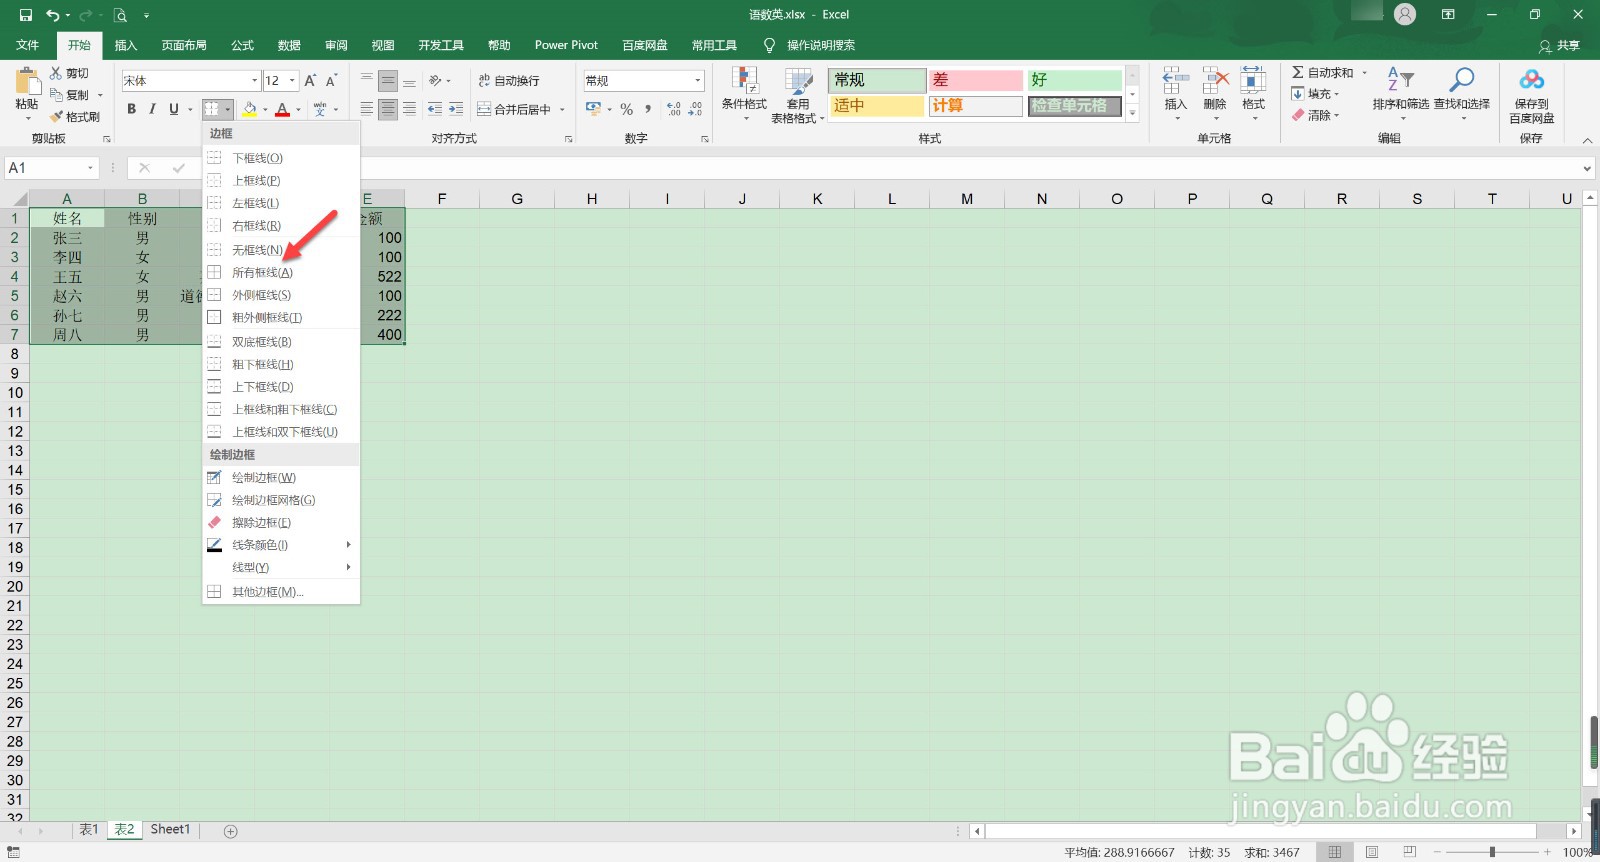Open the number format dropdown 常规
1600x862 pixels.
click(x=697, y=81)
